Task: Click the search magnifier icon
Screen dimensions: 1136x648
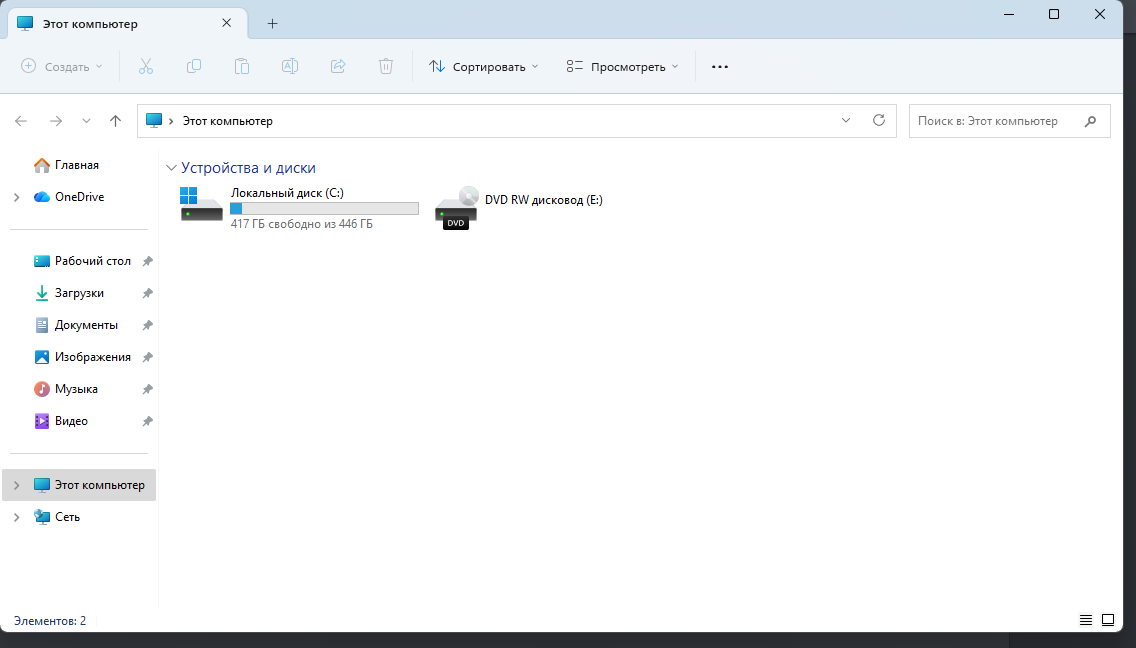Action: (1090, 121)
